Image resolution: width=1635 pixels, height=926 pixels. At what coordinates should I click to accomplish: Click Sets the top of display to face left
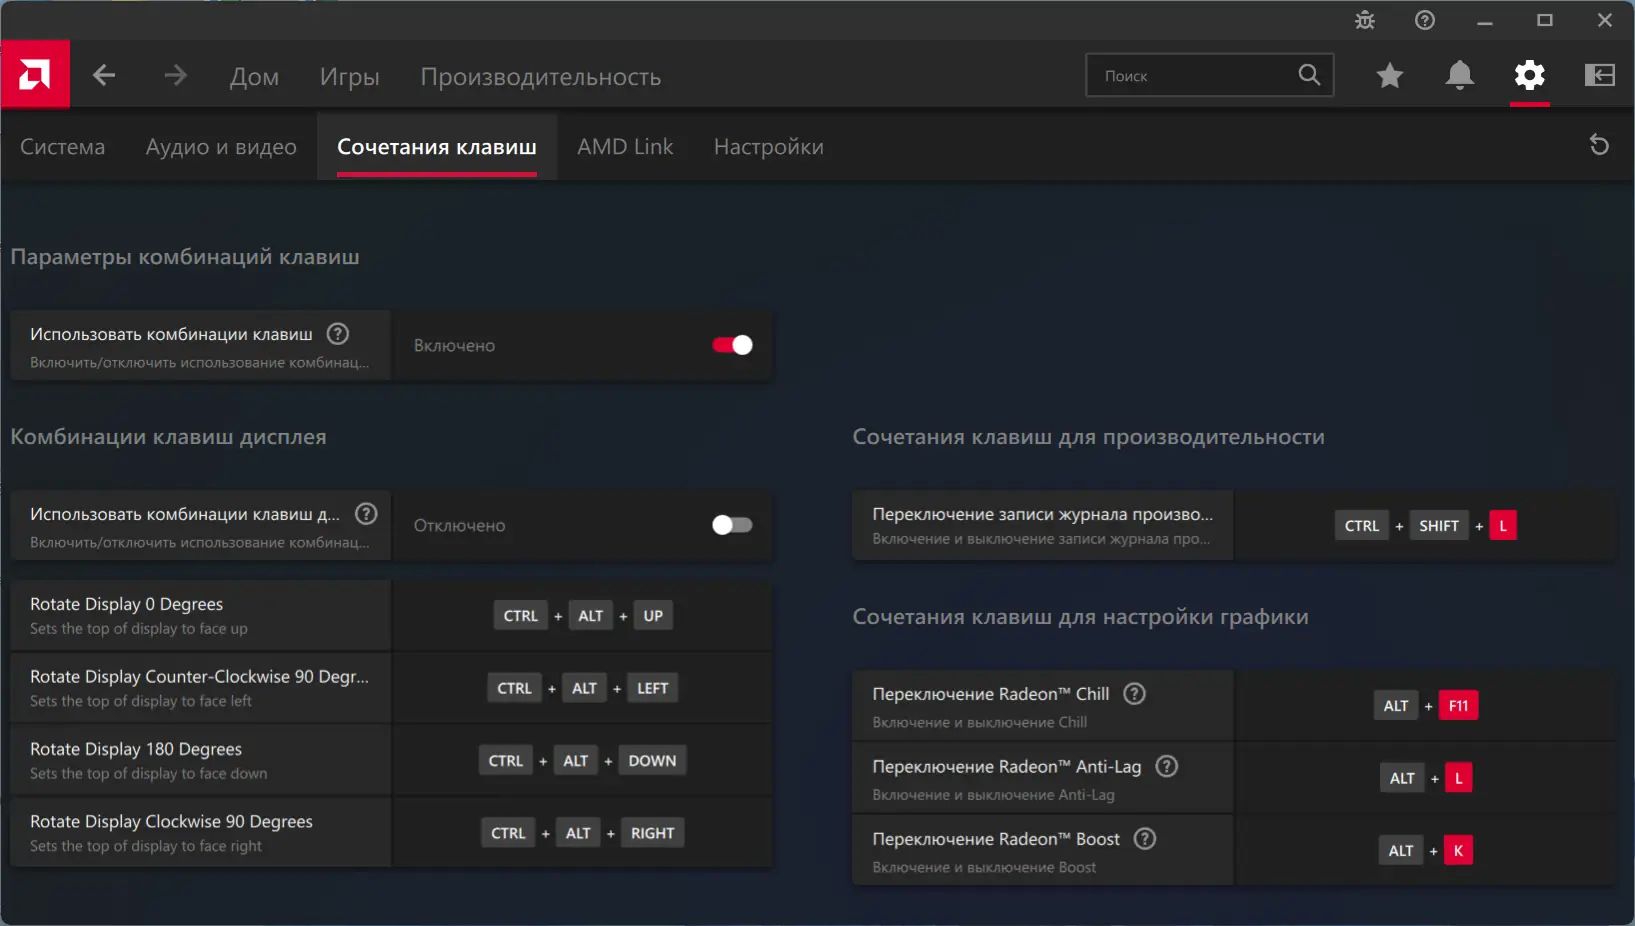(141, 701)
